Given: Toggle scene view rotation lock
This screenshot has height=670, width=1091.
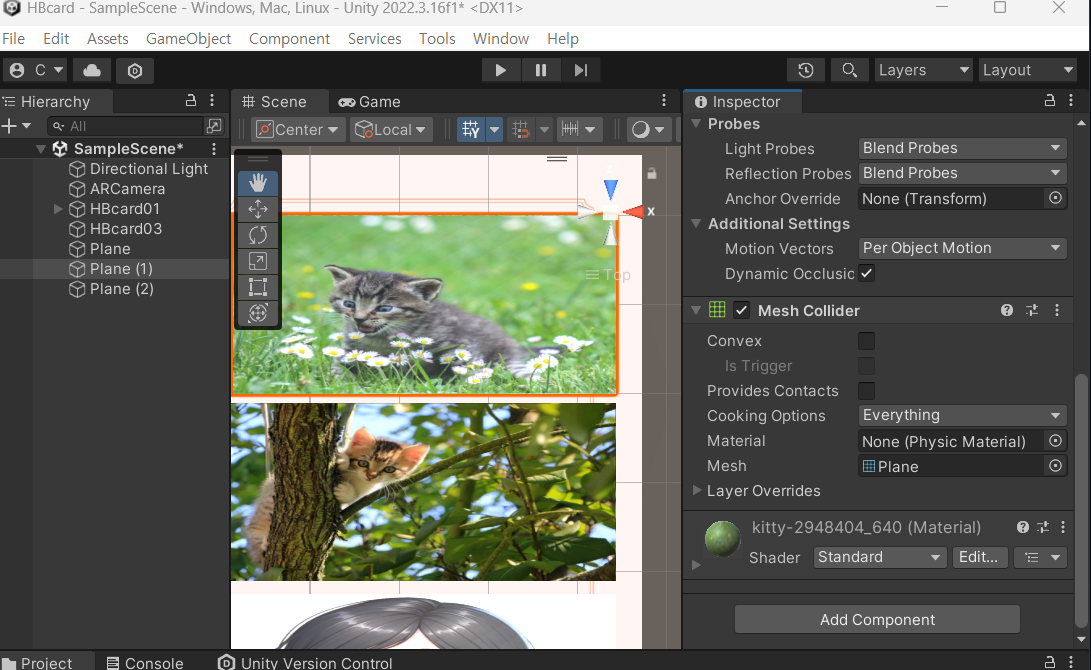Looking at the screenshot, I should tap(651, 173).
